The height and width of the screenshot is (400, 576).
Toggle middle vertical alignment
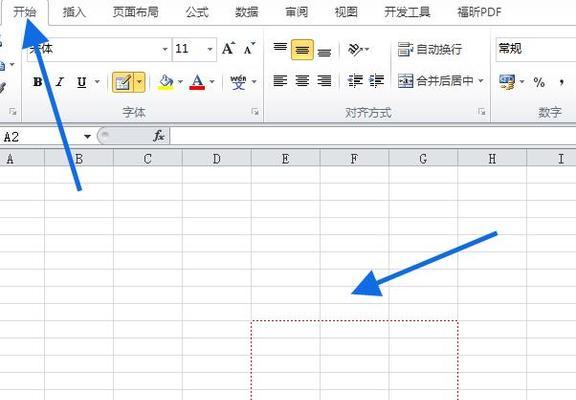tap(302, 50)
